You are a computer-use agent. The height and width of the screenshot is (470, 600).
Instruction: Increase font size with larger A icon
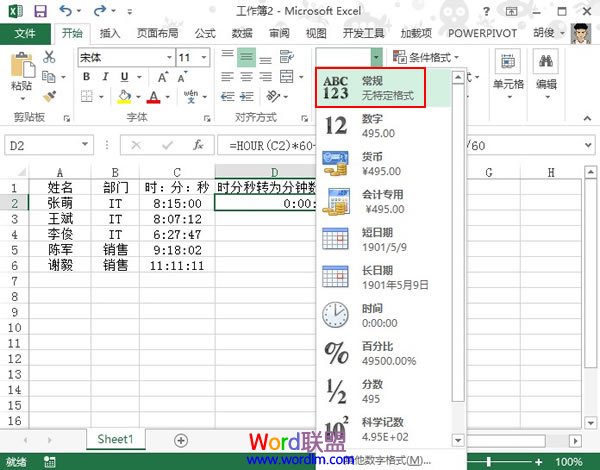pos(163,77)
